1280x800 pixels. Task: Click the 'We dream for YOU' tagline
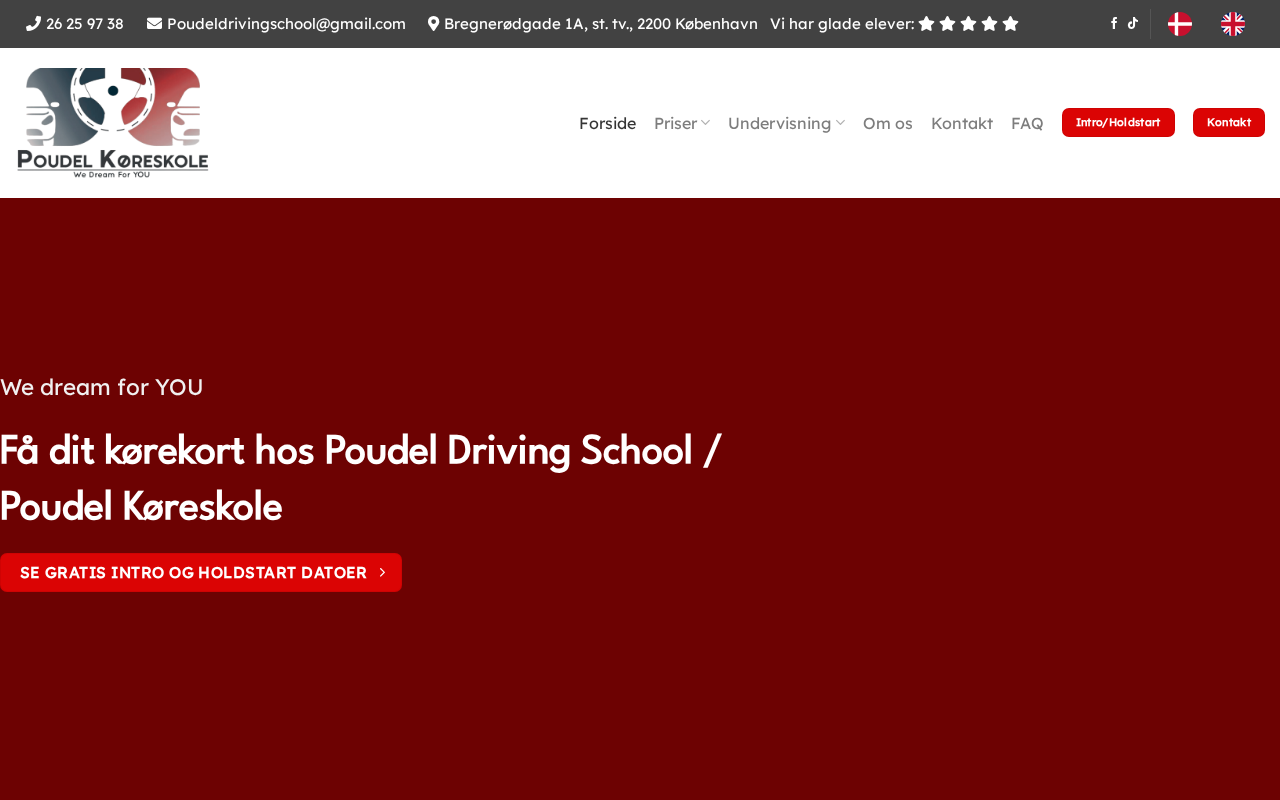pyautogui.click(x=102, y=387)
